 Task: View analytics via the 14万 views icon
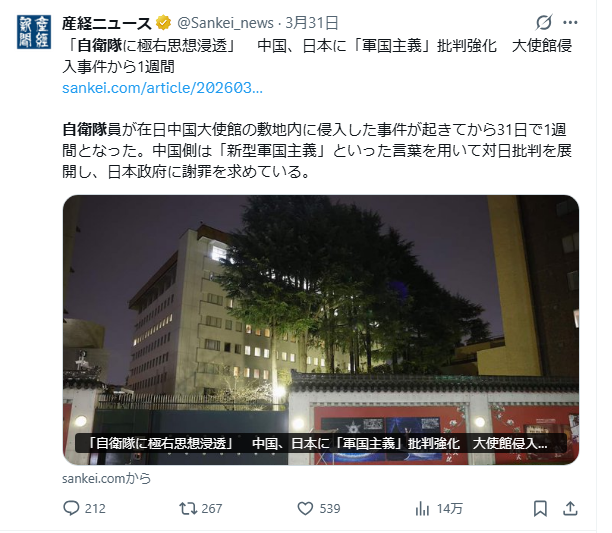[x=422, y=508]
